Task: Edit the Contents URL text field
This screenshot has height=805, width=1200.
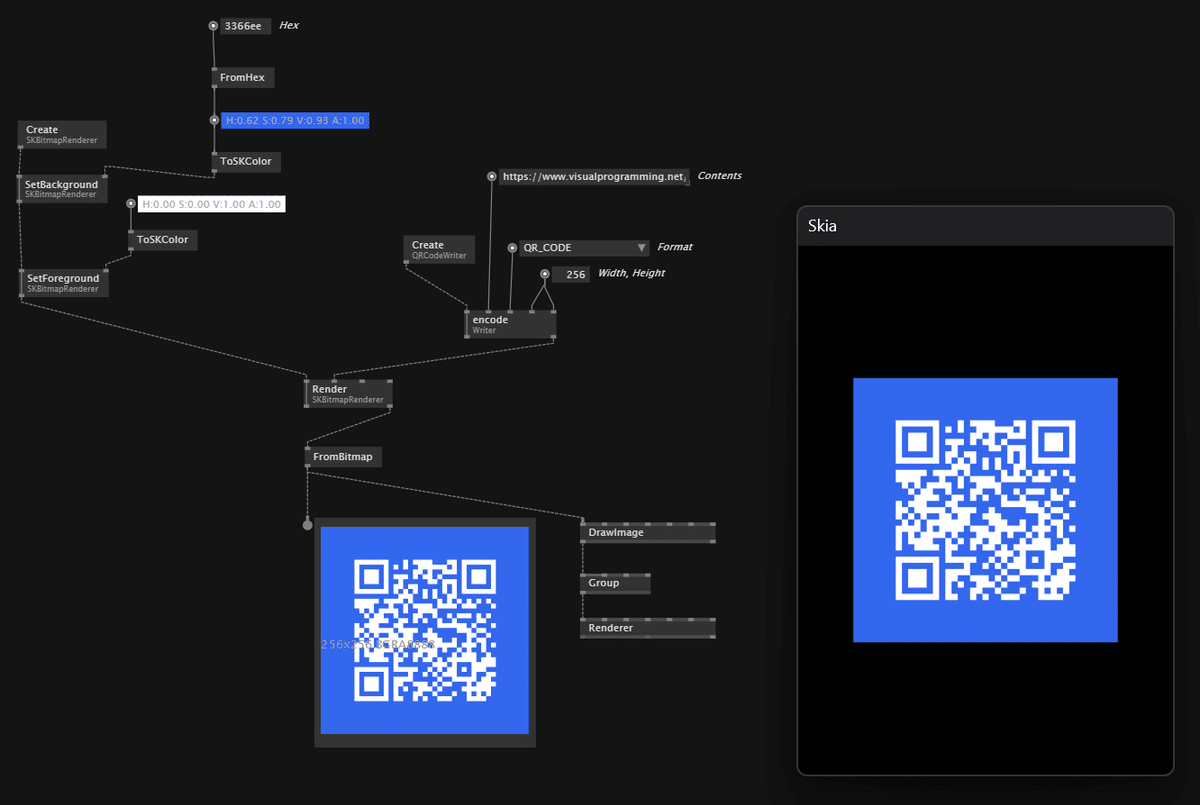Action: point(594,176)
